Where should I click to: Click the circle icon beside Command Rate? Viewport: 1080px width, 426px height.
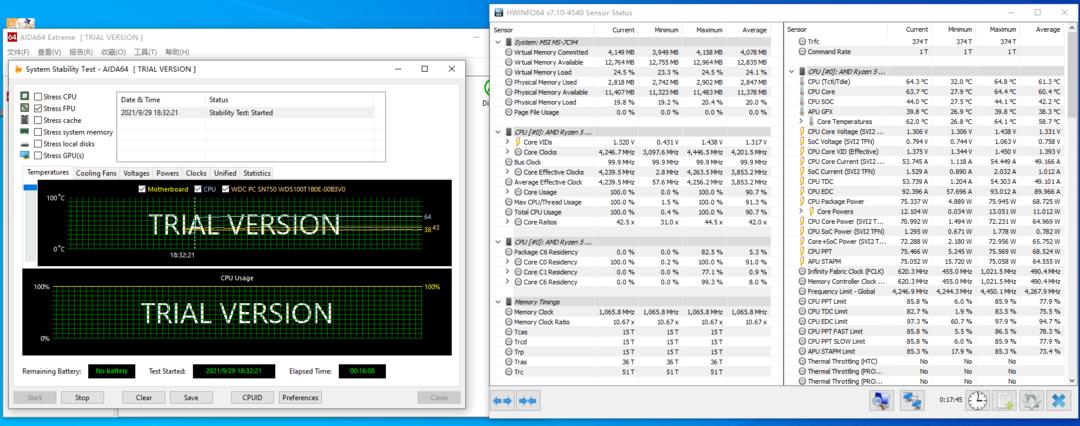802,52
